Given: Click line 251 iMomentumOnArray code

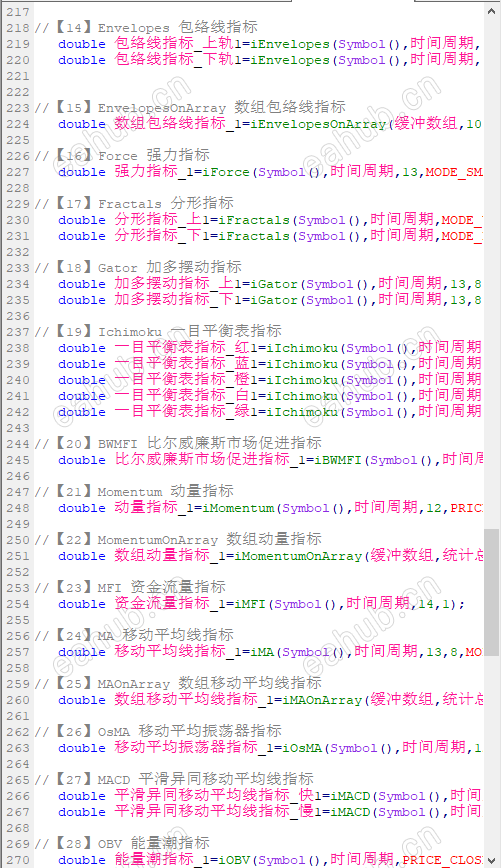Looking at the screenshot, I should (x=270, y=556).
